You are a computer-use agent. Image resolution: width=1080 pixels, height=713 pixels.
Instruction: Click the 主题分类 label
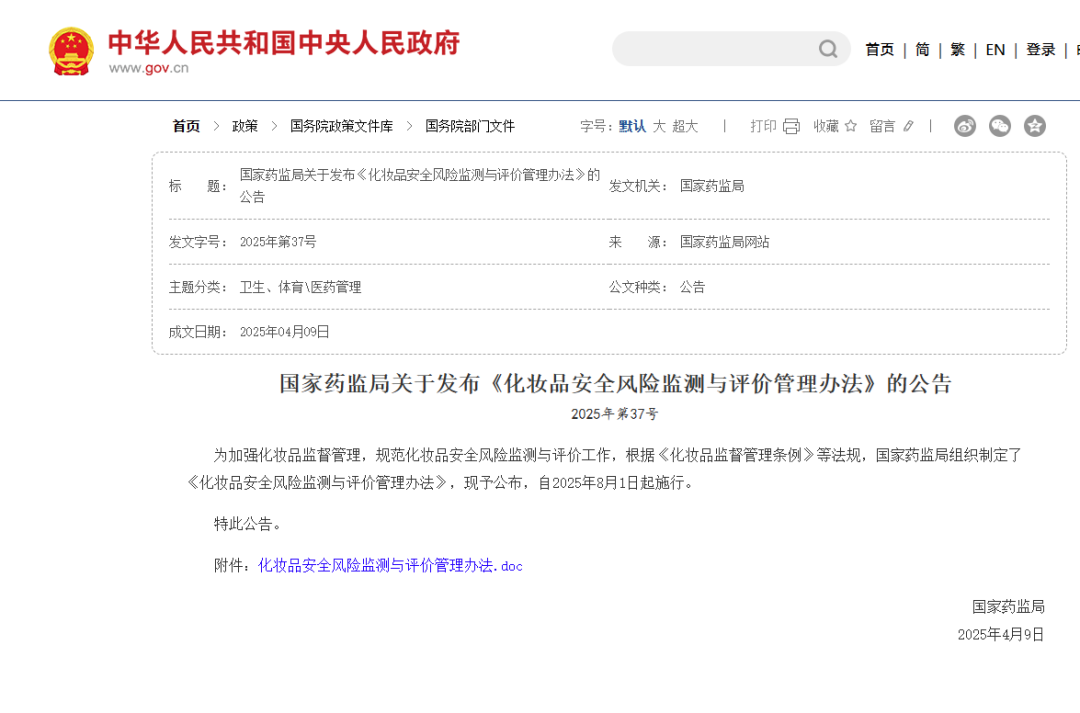(x=198, y=287)
